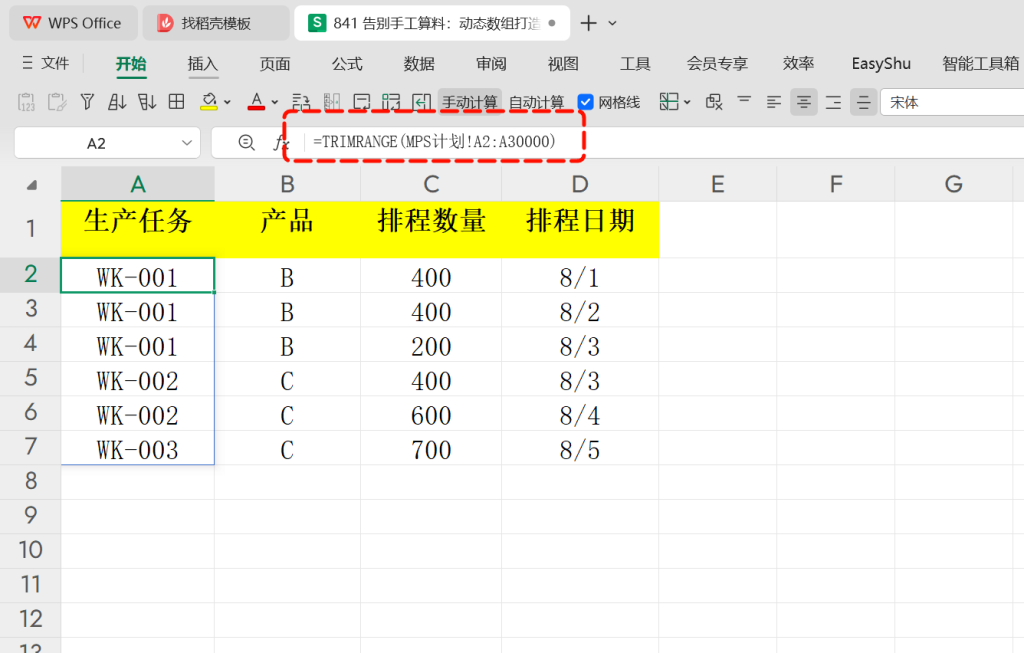The width and height of the screenshot is (1024, 653).
Task: Click cell A7 with WK-003
Action: (x=138, y=448)
